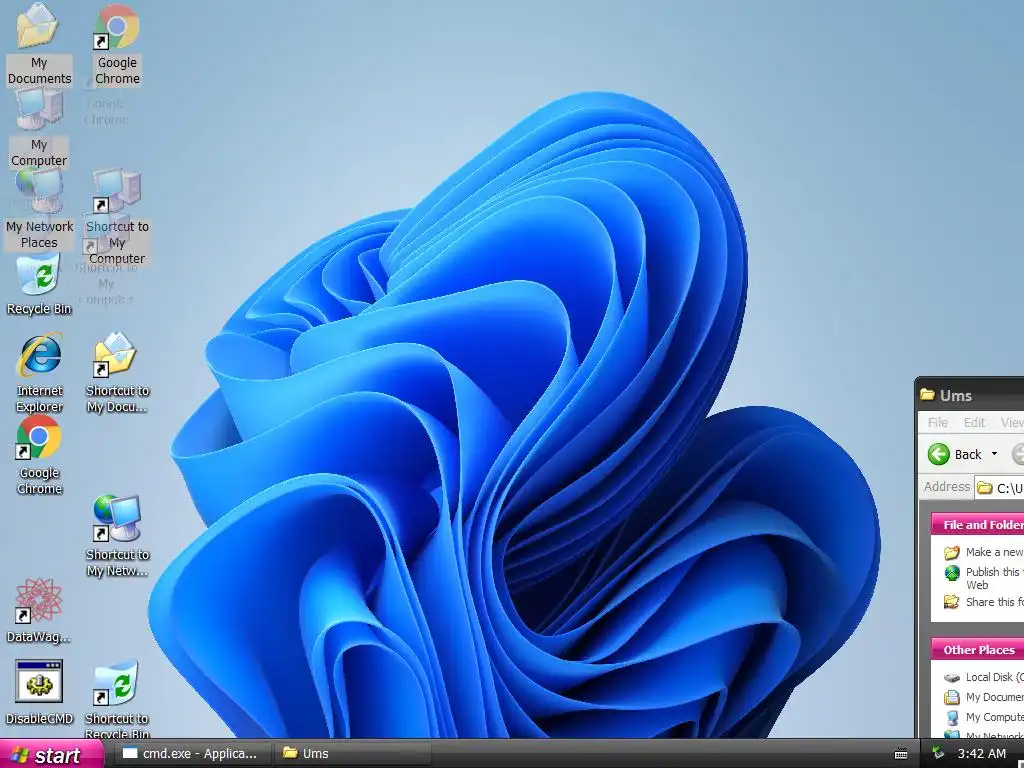
Task: Click the Ums window title bar
Action: click(970, 394)
